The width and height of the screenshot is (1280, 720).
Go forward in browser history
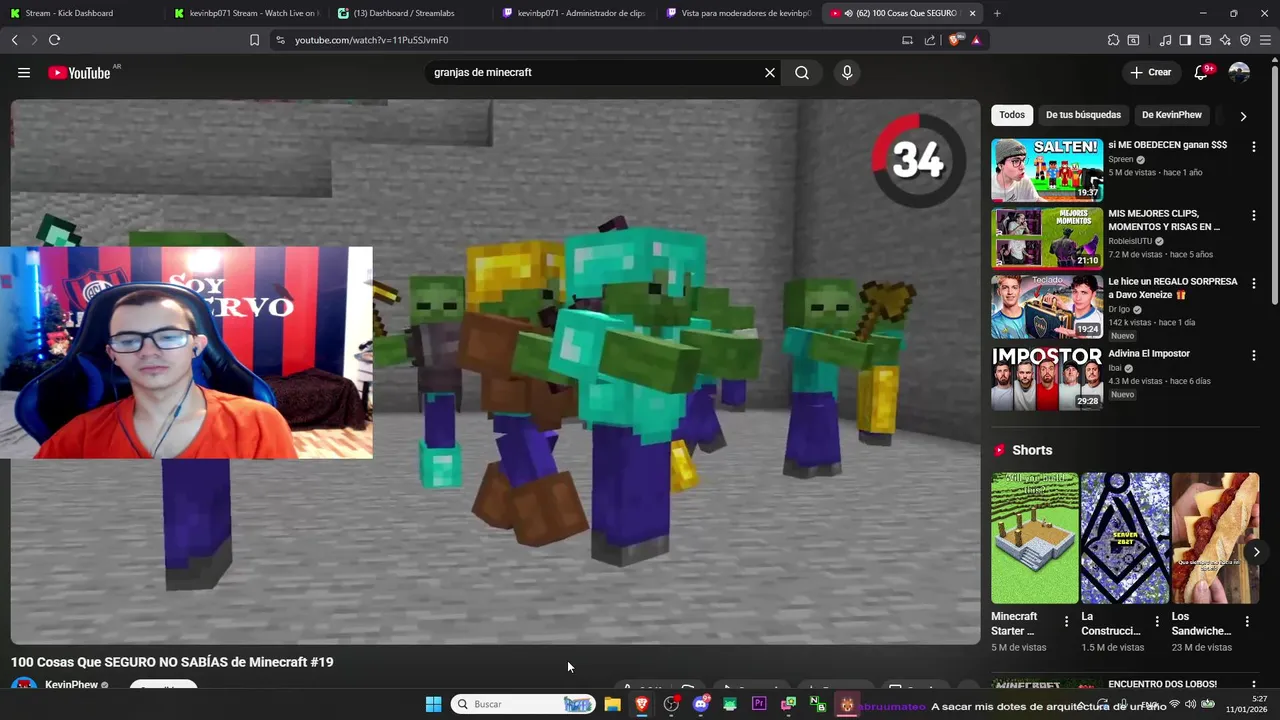(34, 40)
